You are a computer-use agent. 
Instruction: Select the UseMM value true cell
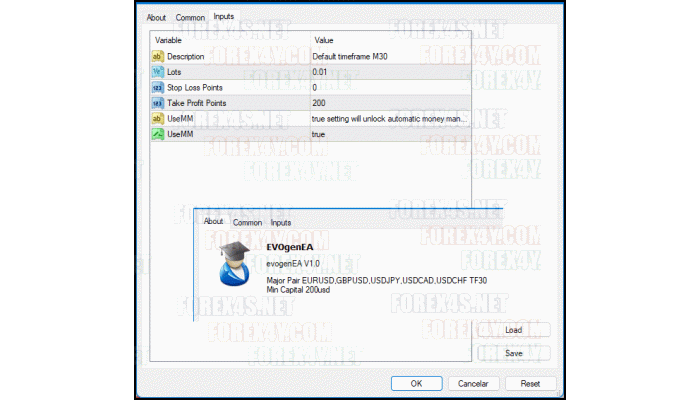point(391,134)
